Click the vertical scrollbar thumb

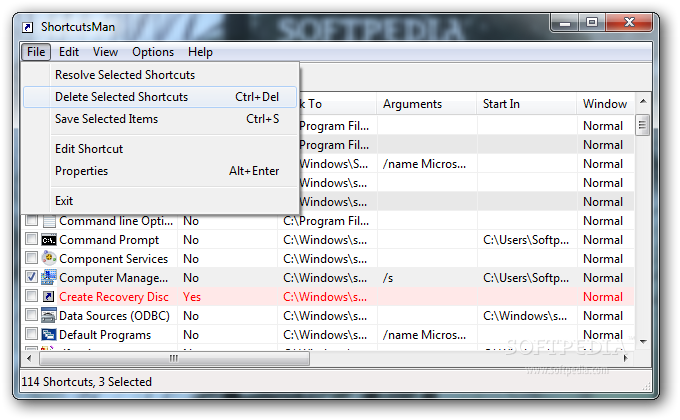[x=642, y=125]
